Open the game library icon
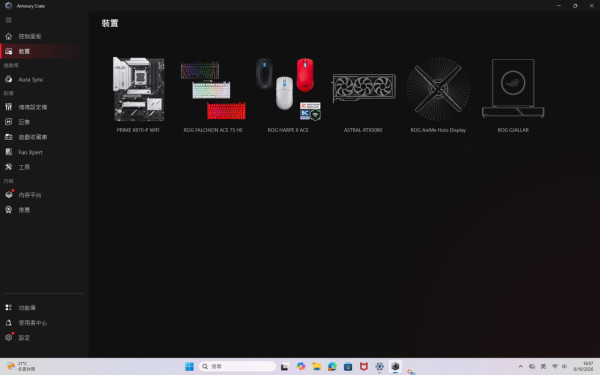Screen dimensions: 600x375 (x=8, y=137)
